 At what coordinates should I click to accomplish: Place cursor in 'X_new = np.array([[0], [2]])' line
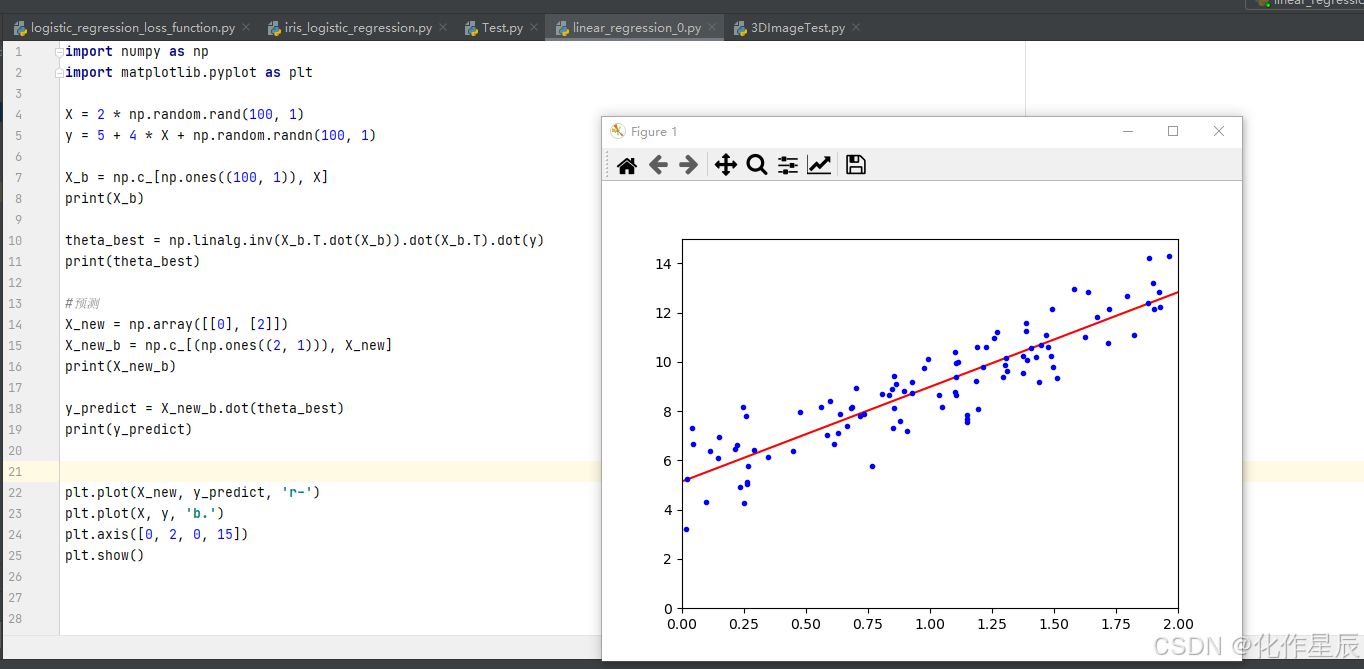tap(177, 324)
